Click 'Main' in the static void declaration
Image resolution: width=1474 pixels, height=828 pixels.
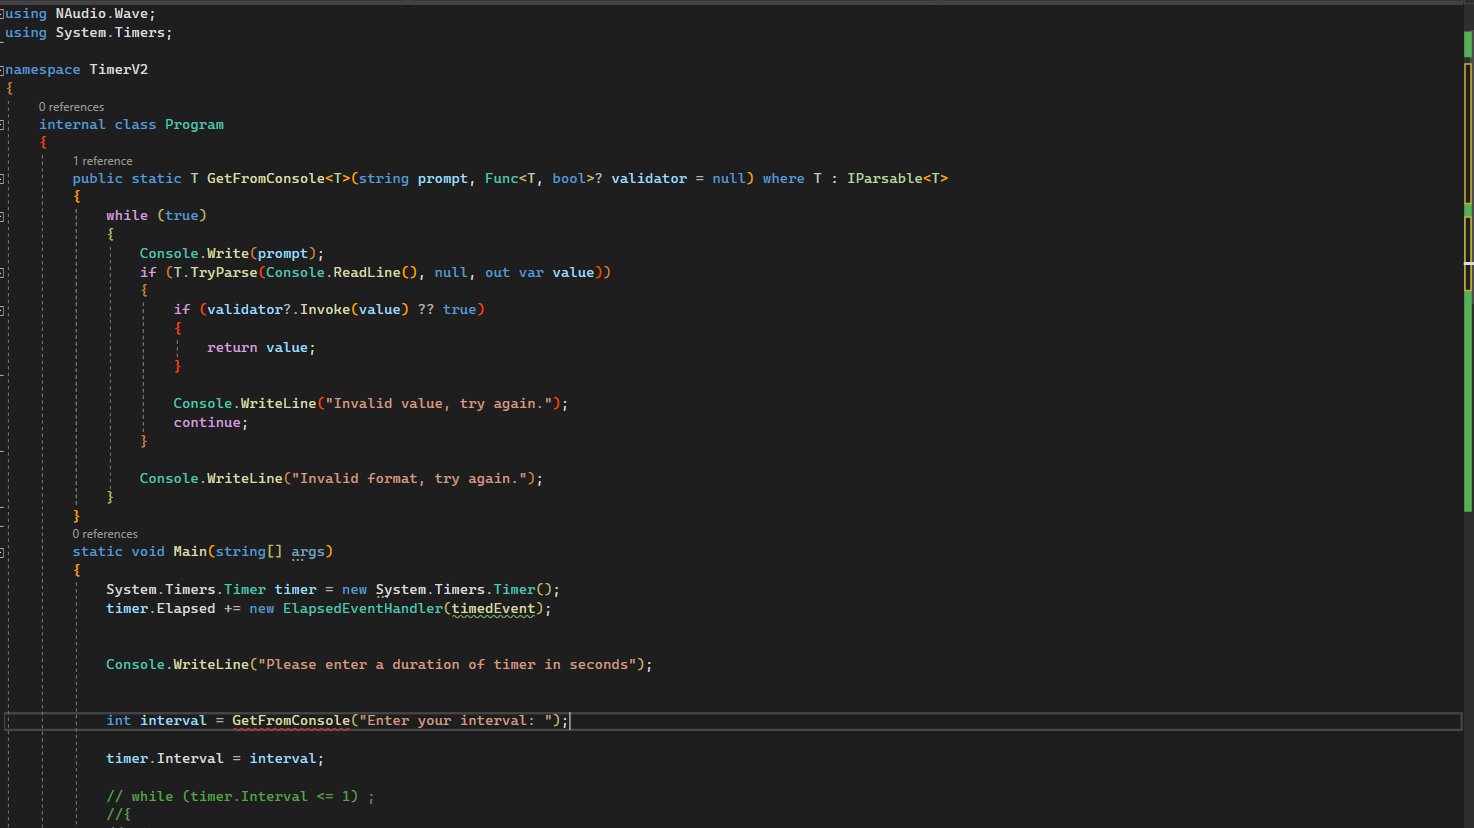(190, 552)
